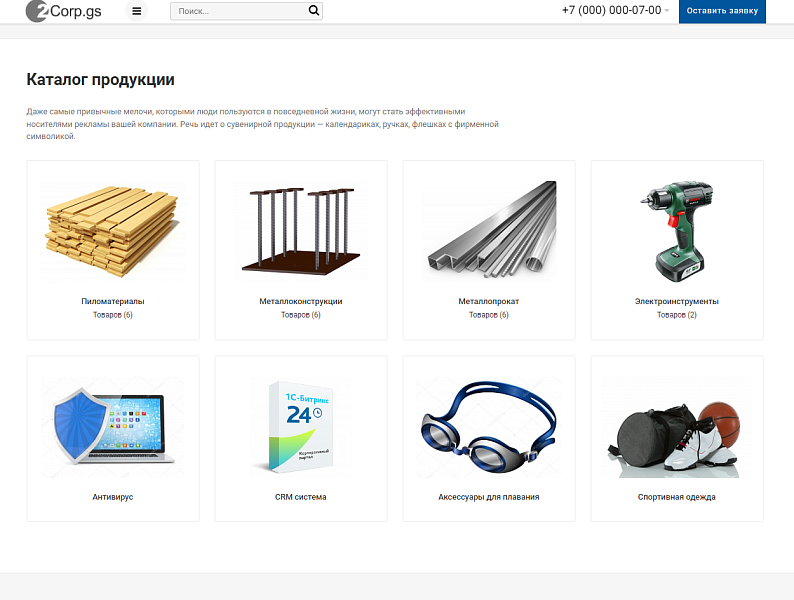Open the Металлопрокат category link
Screen dimensions: 794x600
(x=489, y=301)
